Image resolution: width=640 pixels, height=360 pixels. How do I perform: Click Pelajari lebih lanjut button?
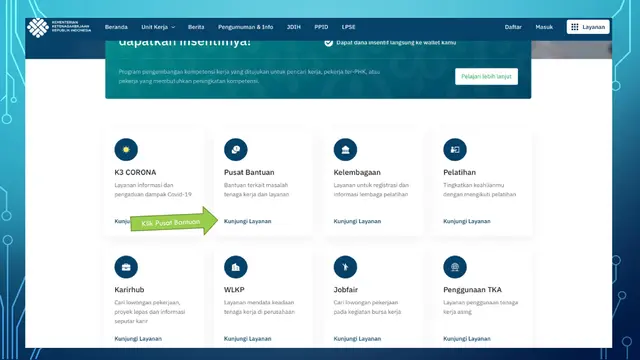pyautogui.click(x=487, y=76)
